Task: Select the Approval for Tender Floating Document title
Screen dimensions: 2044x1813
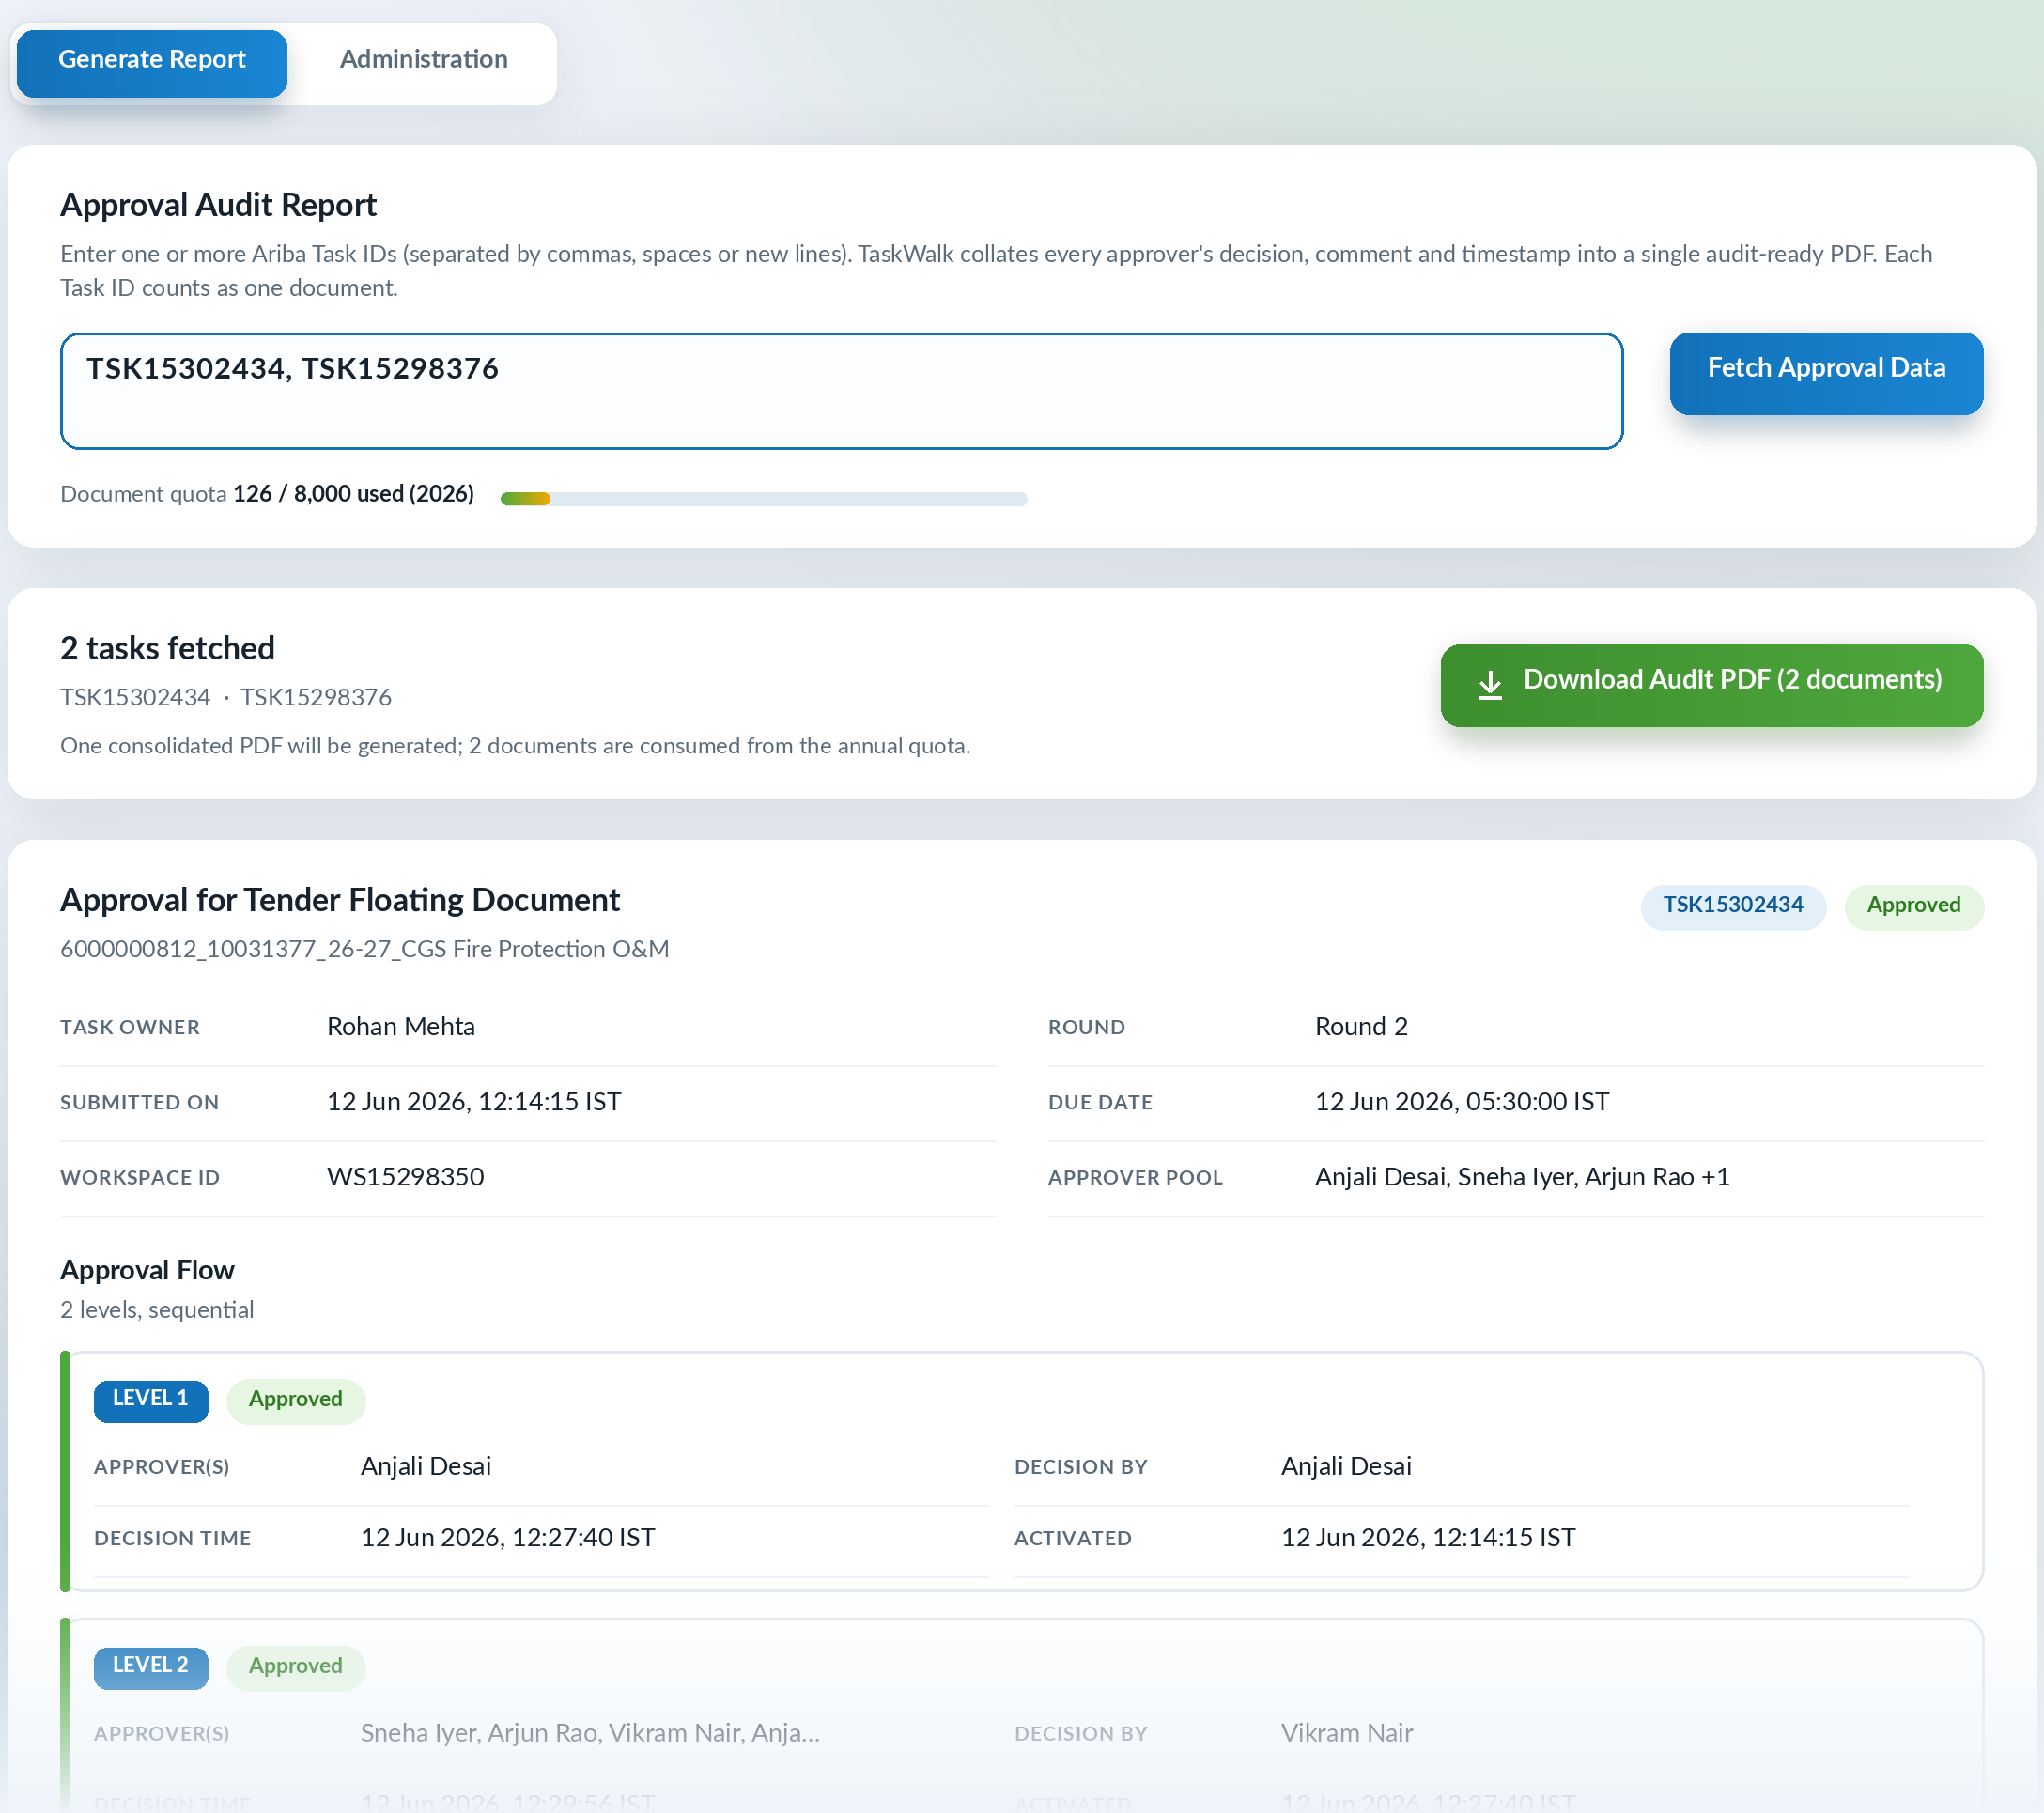Action: click(x=340, y=900)
